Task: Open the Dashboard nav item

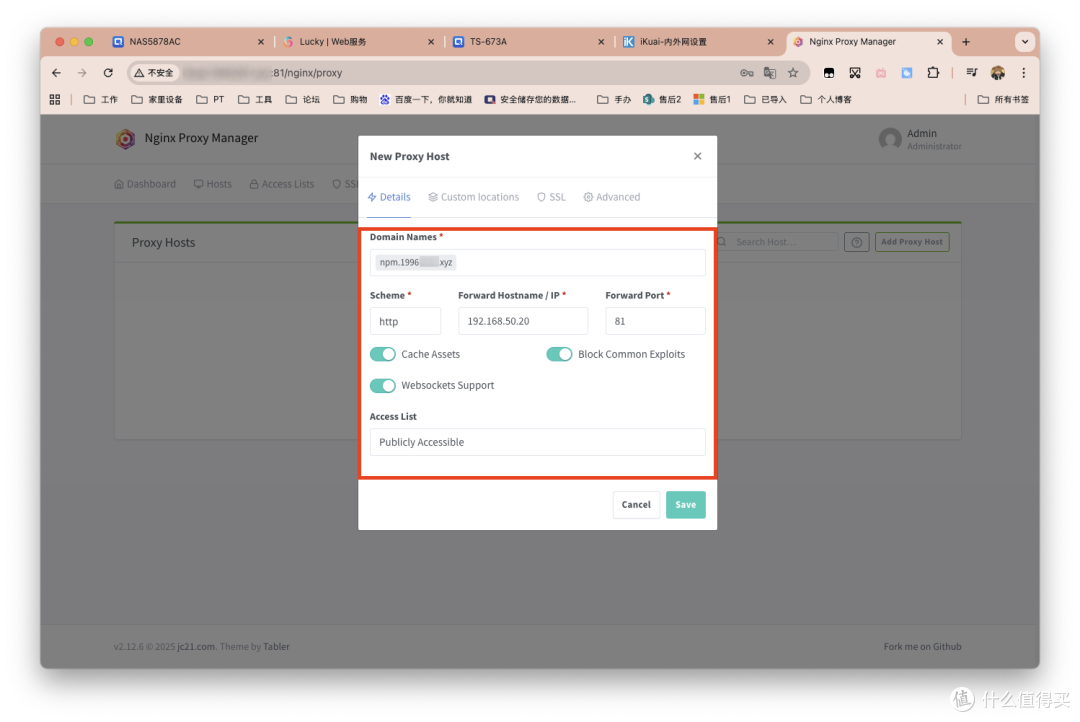Action: point(145,185)
